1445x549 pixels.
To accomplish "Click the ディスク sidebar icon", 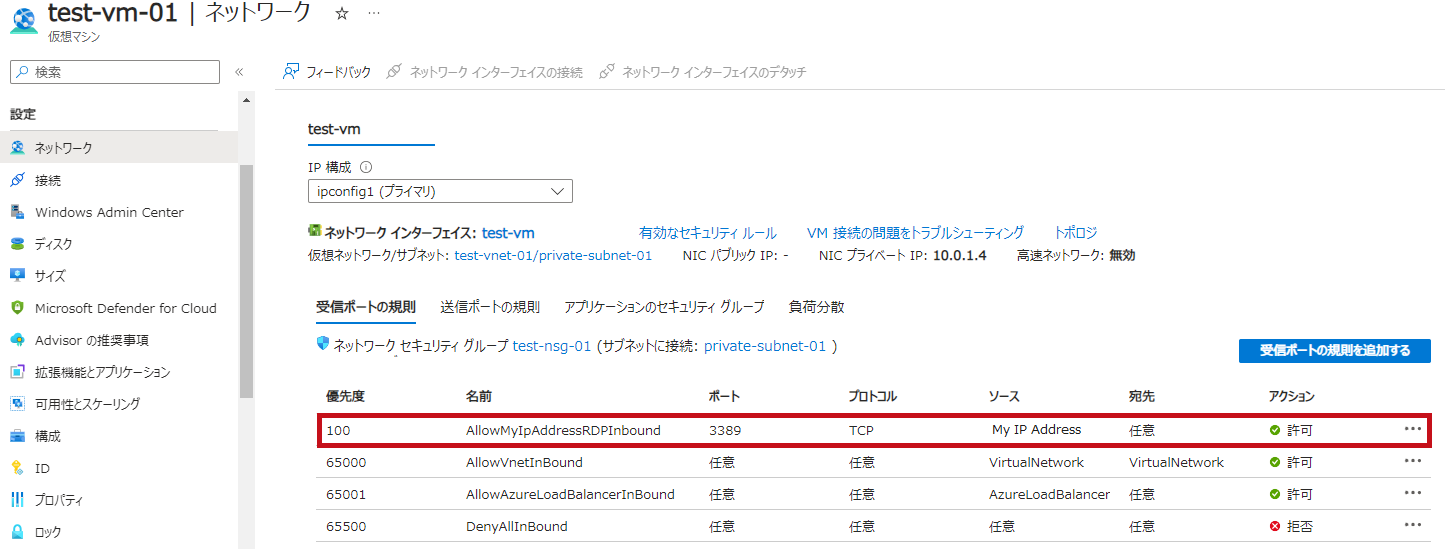I will tap(17, 244).
